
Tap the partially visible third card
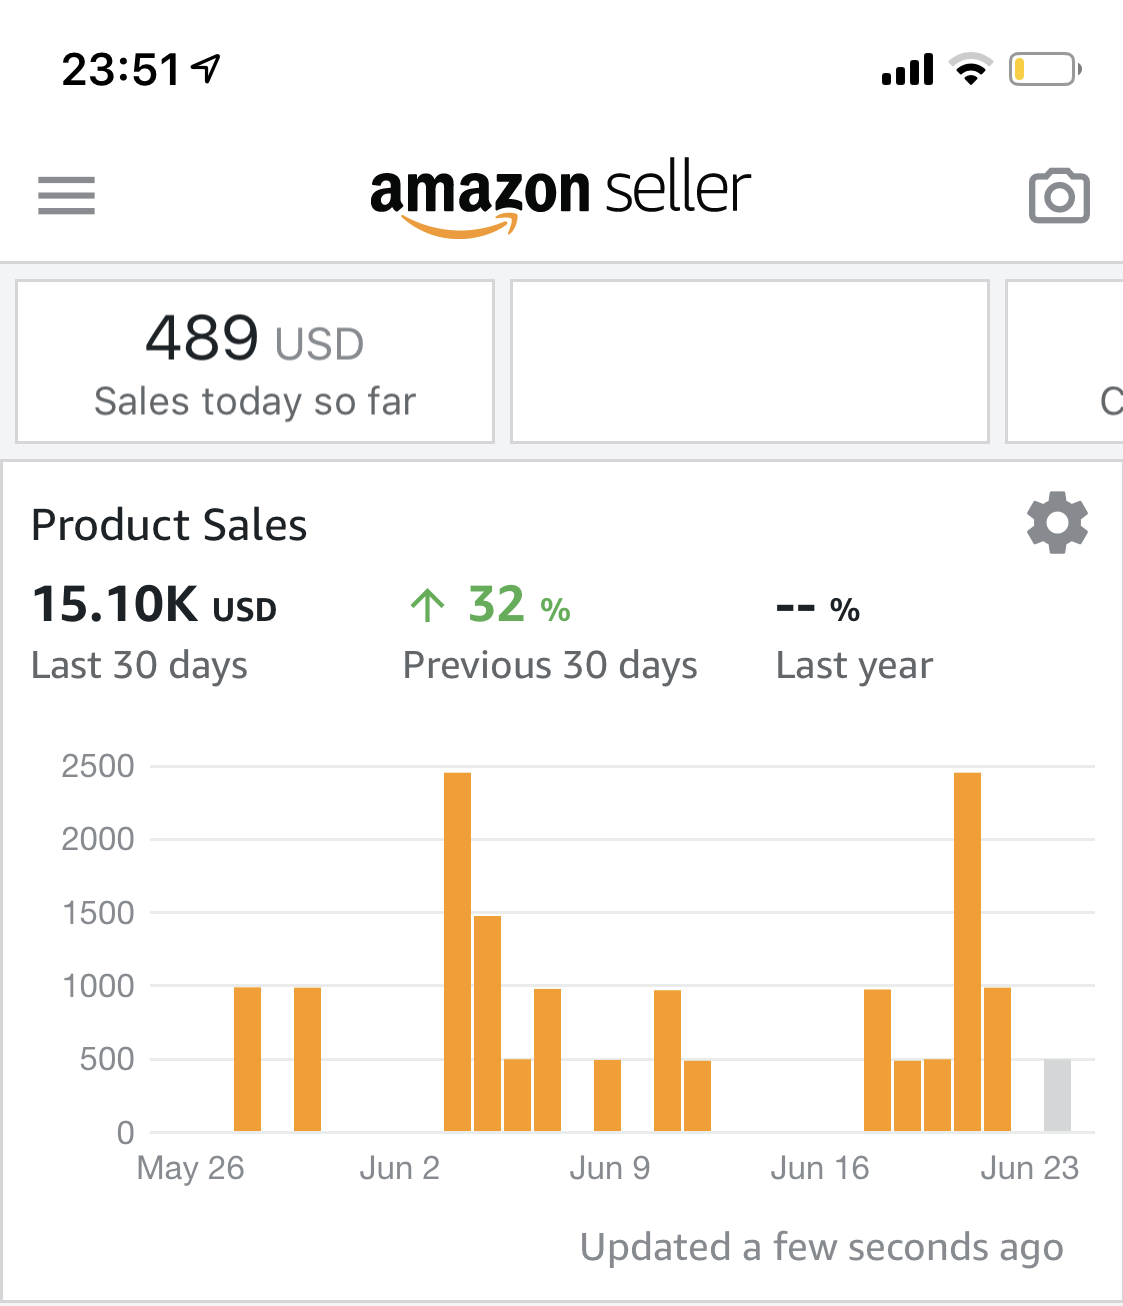tap(1065, 362)
